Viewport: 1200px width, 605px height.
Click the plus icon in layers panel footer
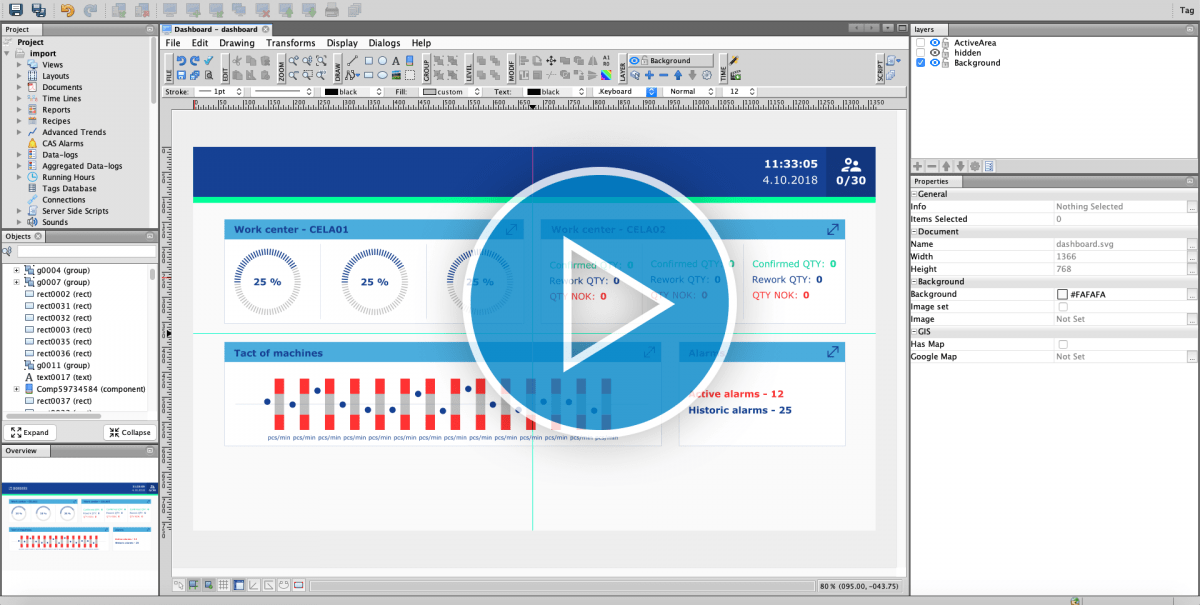click(919, 166)
